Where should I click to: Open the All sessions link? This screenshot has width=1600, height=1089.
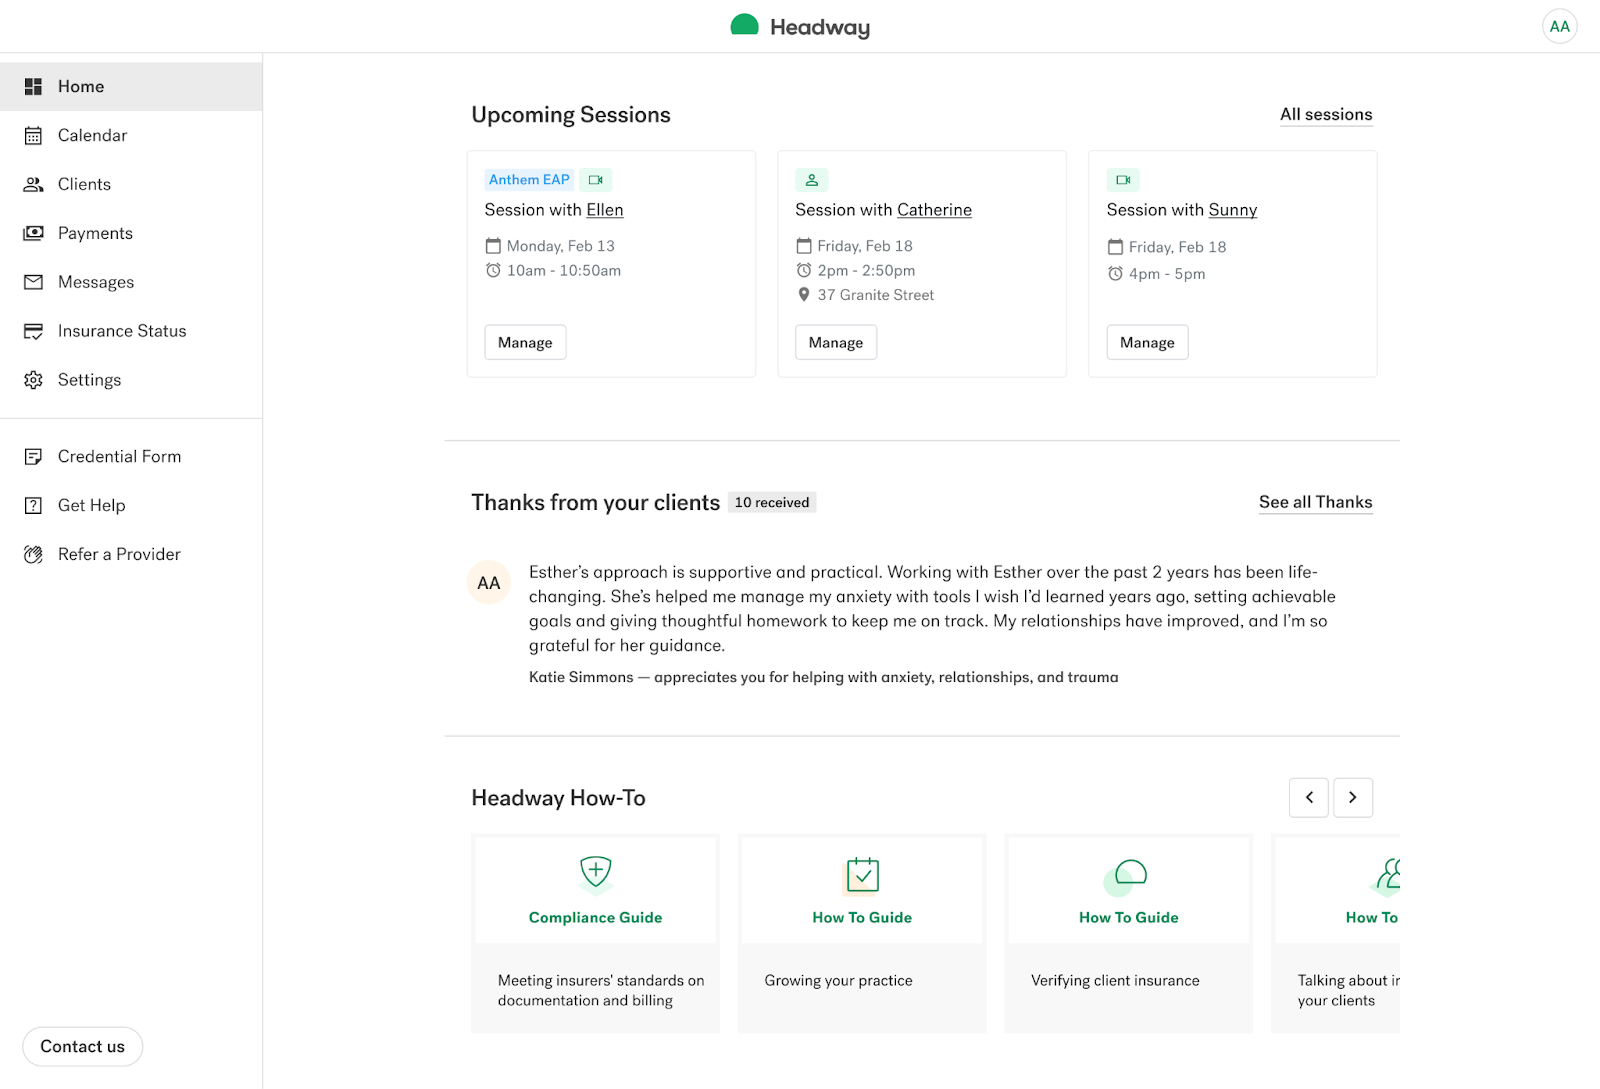[x=1326, y=115]
